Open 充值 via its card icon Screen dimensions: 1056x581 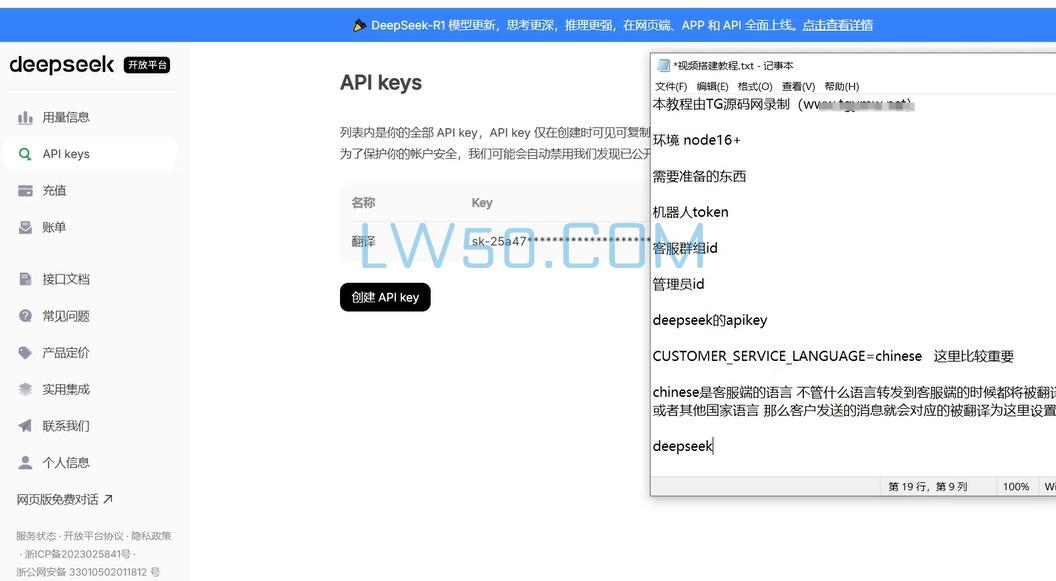(x=25, y=190)
